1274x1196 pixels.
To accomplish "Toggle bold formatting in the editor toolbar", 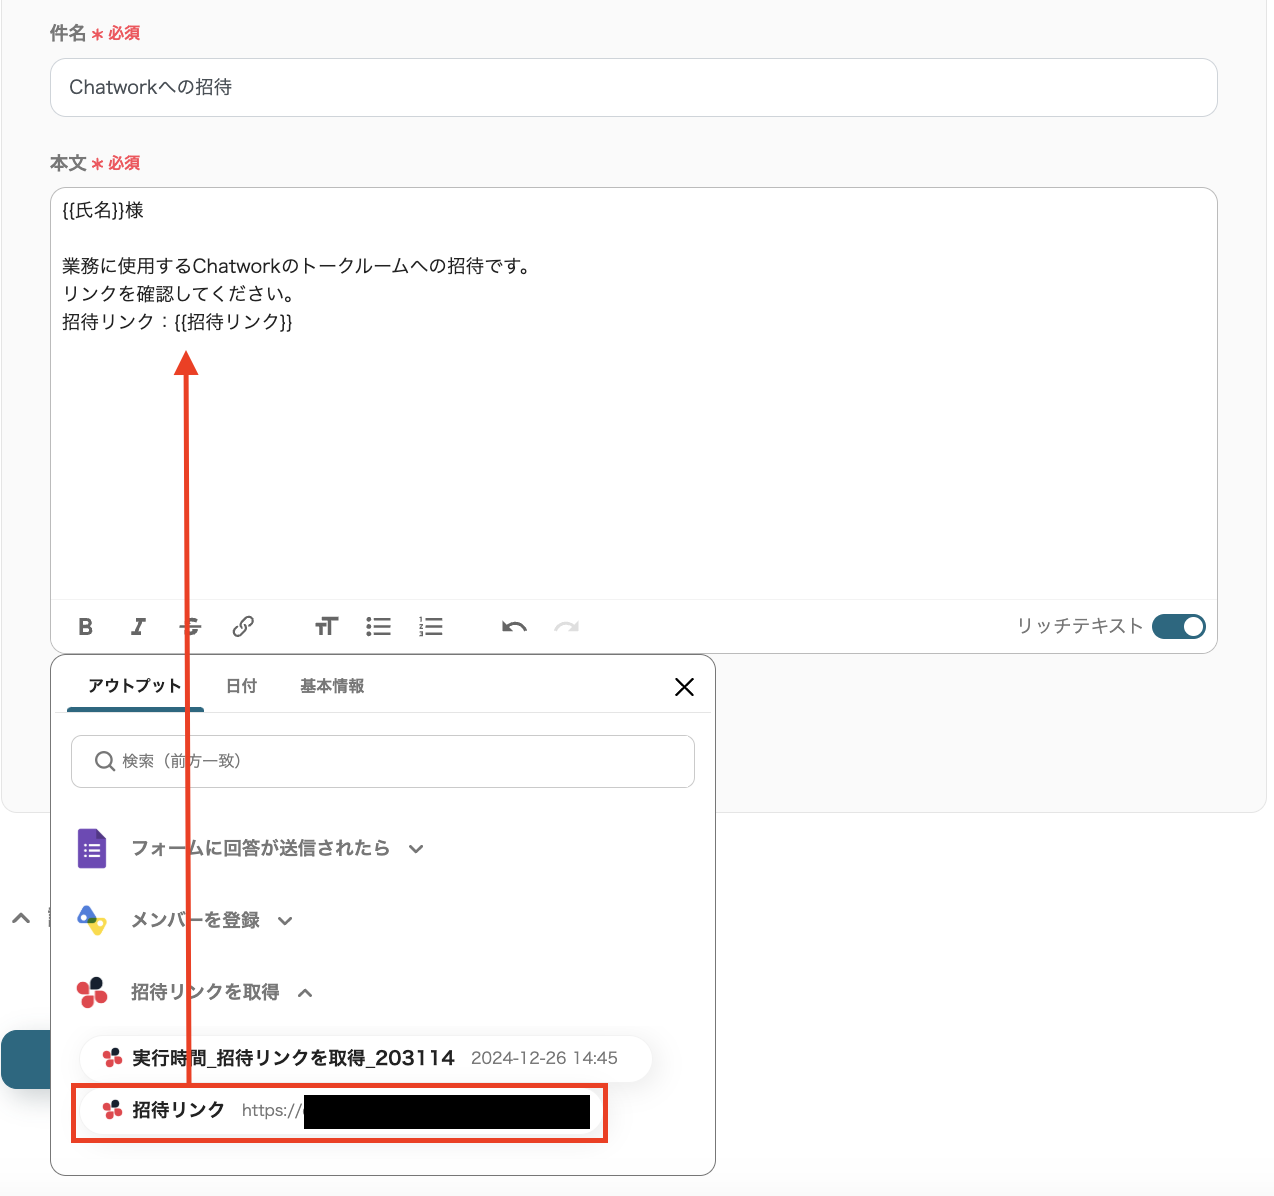I will click(86, 627).
